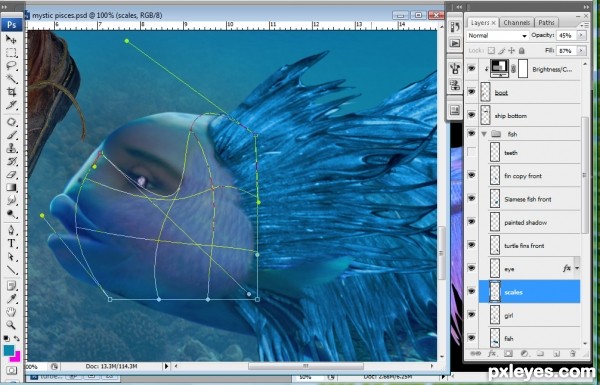Image resolution: width=600 pixels, height=385 pixels.
Task: Select the Zoom tool
Action: (11, 325)
